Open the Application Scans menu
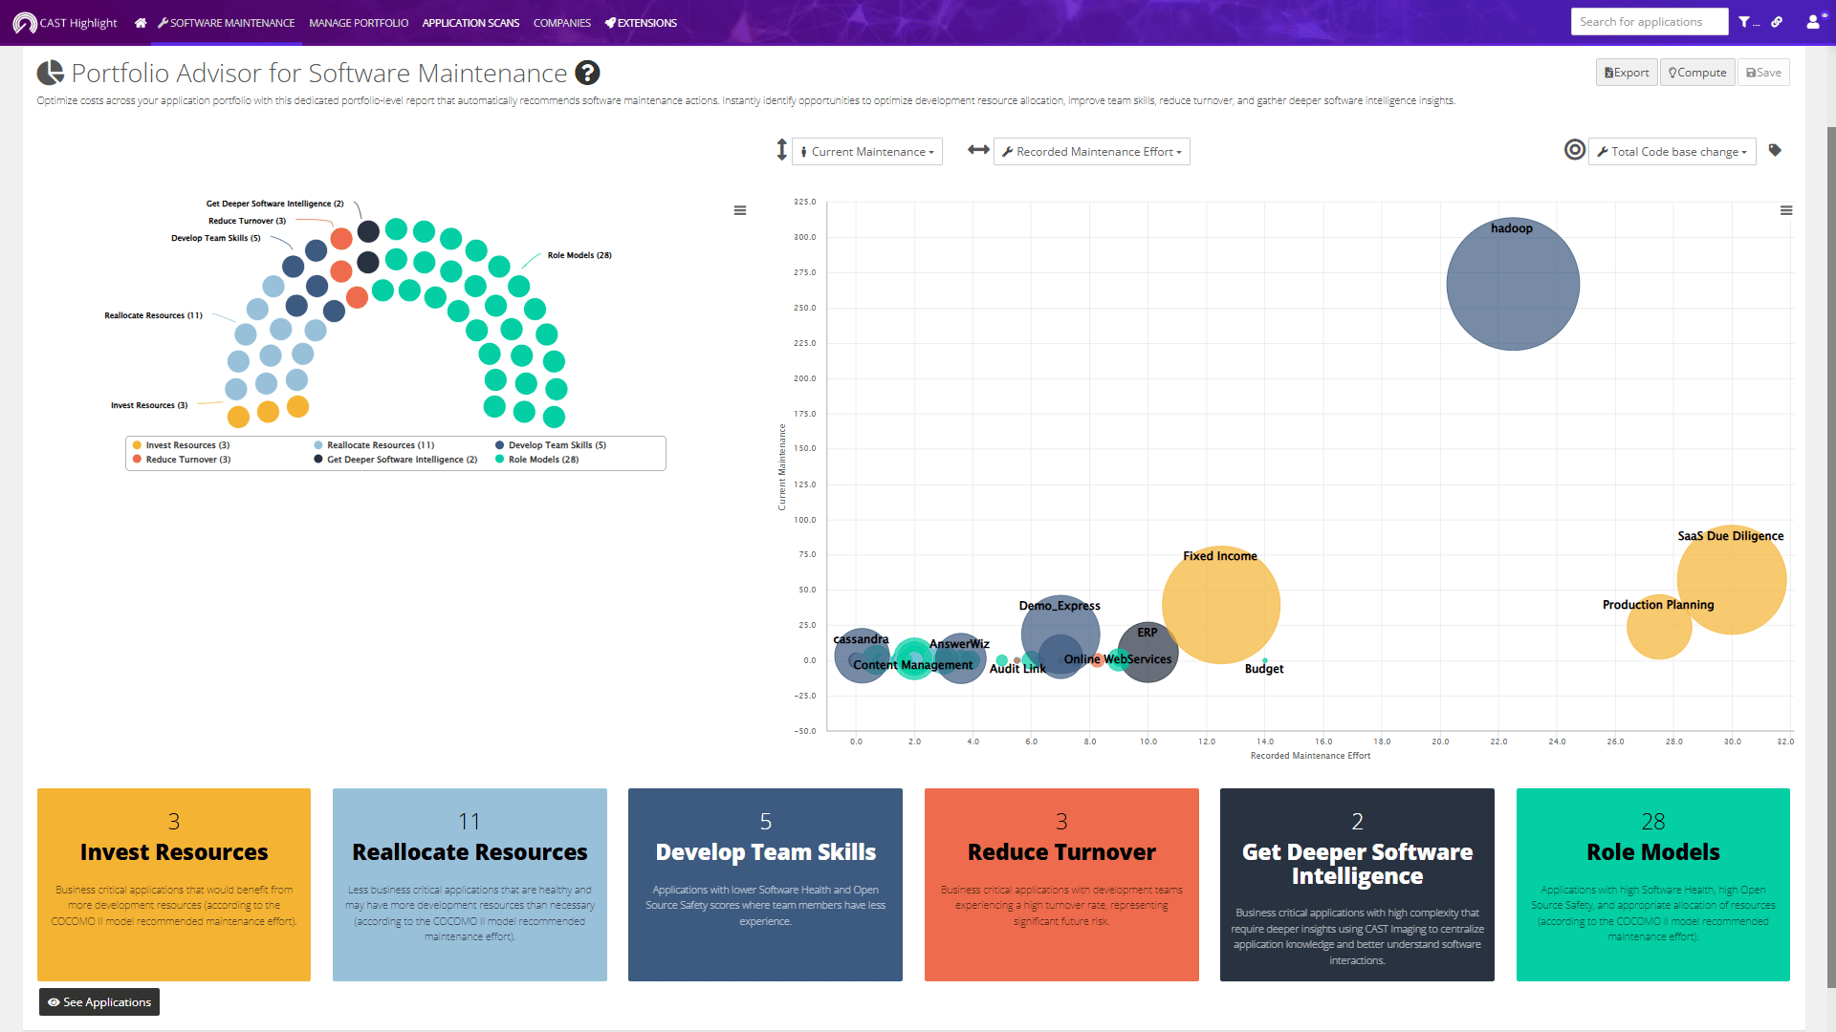 click(x=470, y=23)
